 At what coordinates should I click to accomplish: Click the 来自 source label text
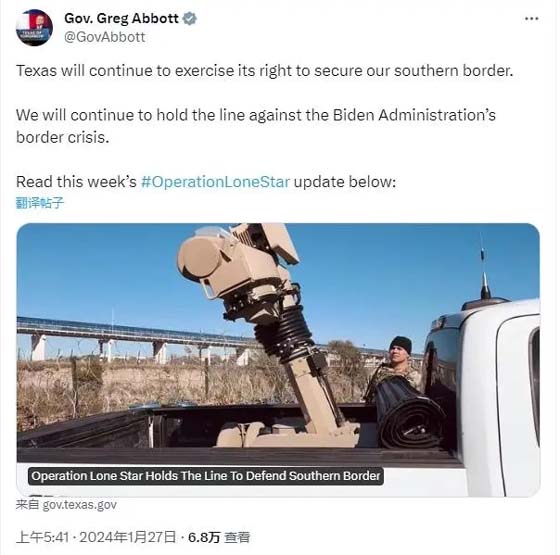click(x=28, y=505)
